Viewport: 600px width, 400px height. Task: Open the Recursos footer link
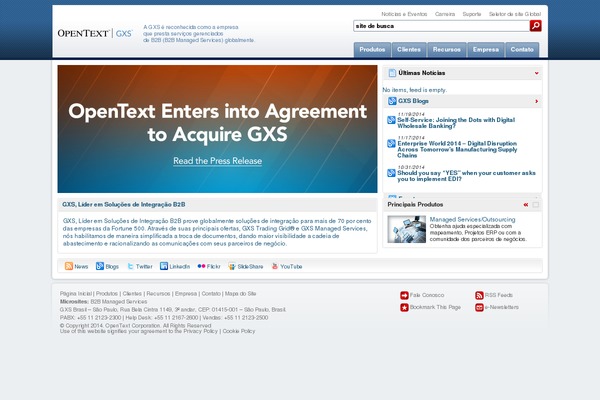pos(158,294)
